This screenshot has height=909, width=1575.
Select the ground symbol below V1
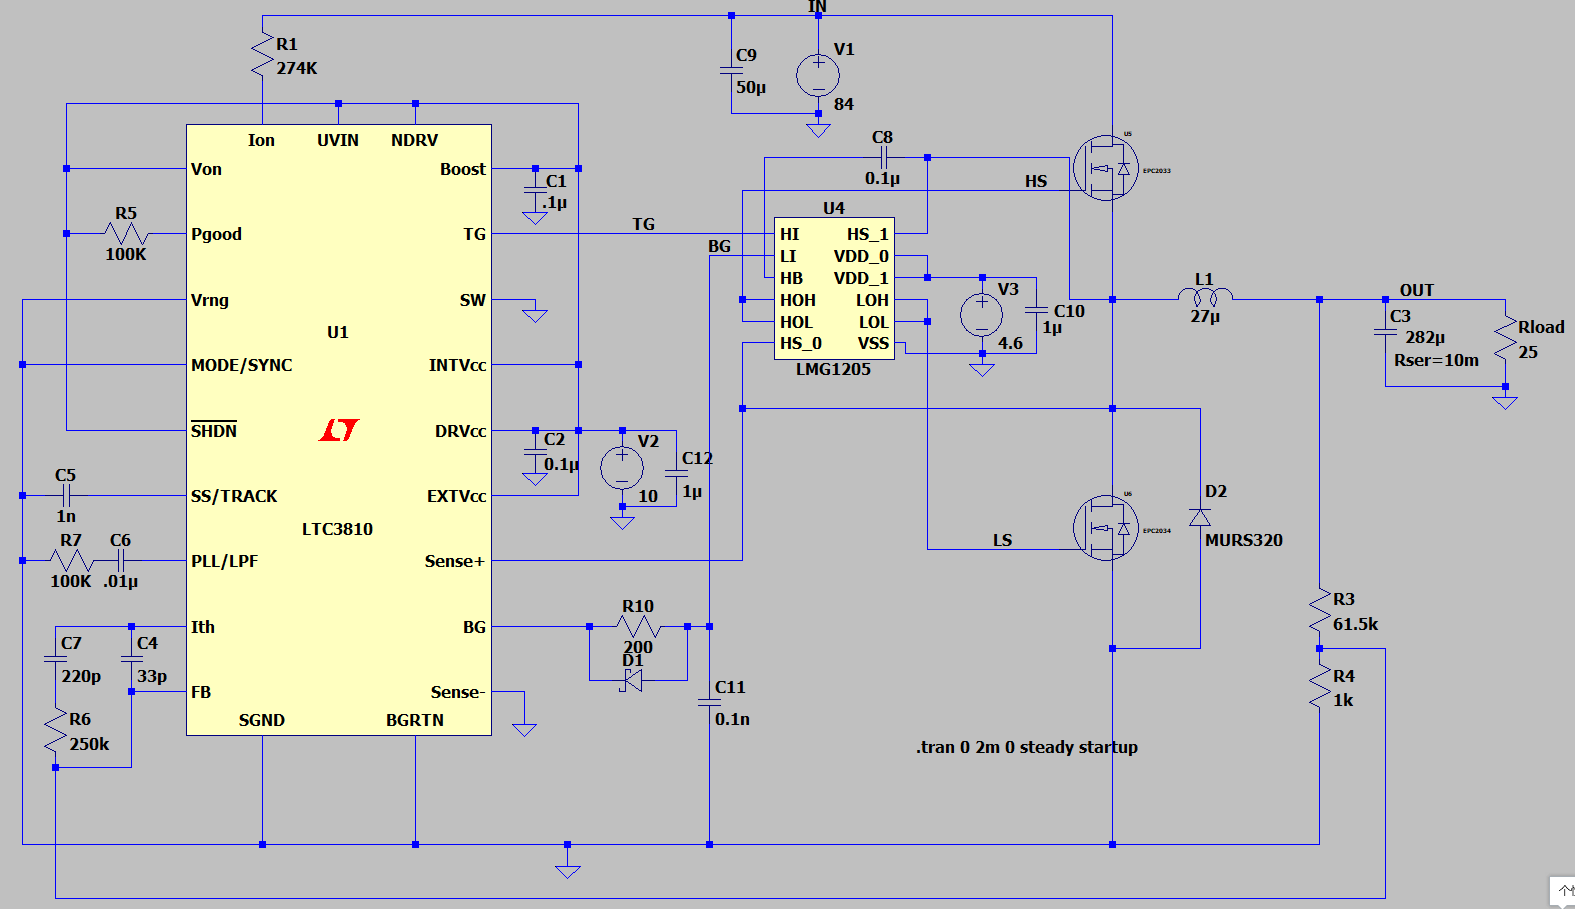pos(818,130)
